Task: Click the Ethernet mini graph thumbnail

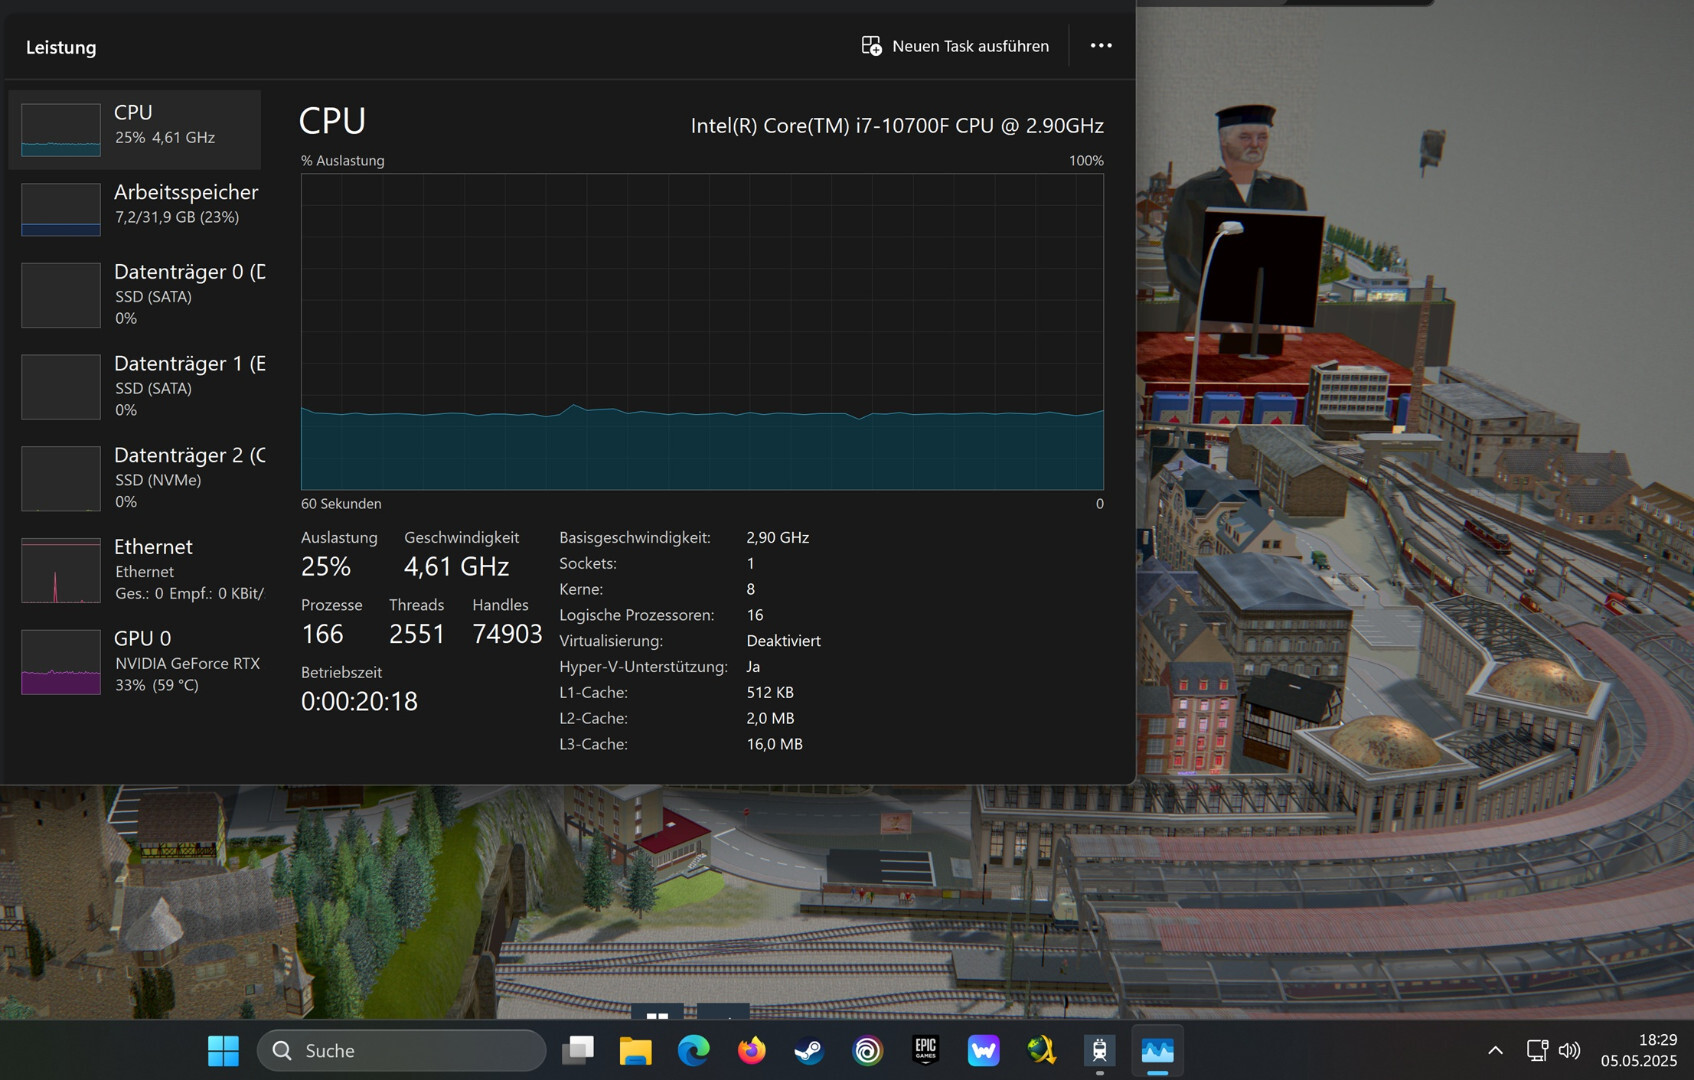Action: tap(61, 571)
